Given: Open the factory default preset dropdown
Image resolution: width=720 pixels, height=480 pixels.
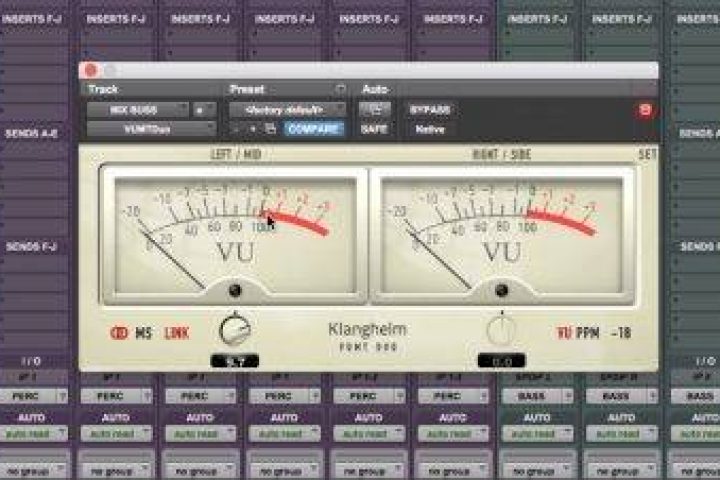Looking at the screenshot, I should pyautogui.click(x=287, y=109).
